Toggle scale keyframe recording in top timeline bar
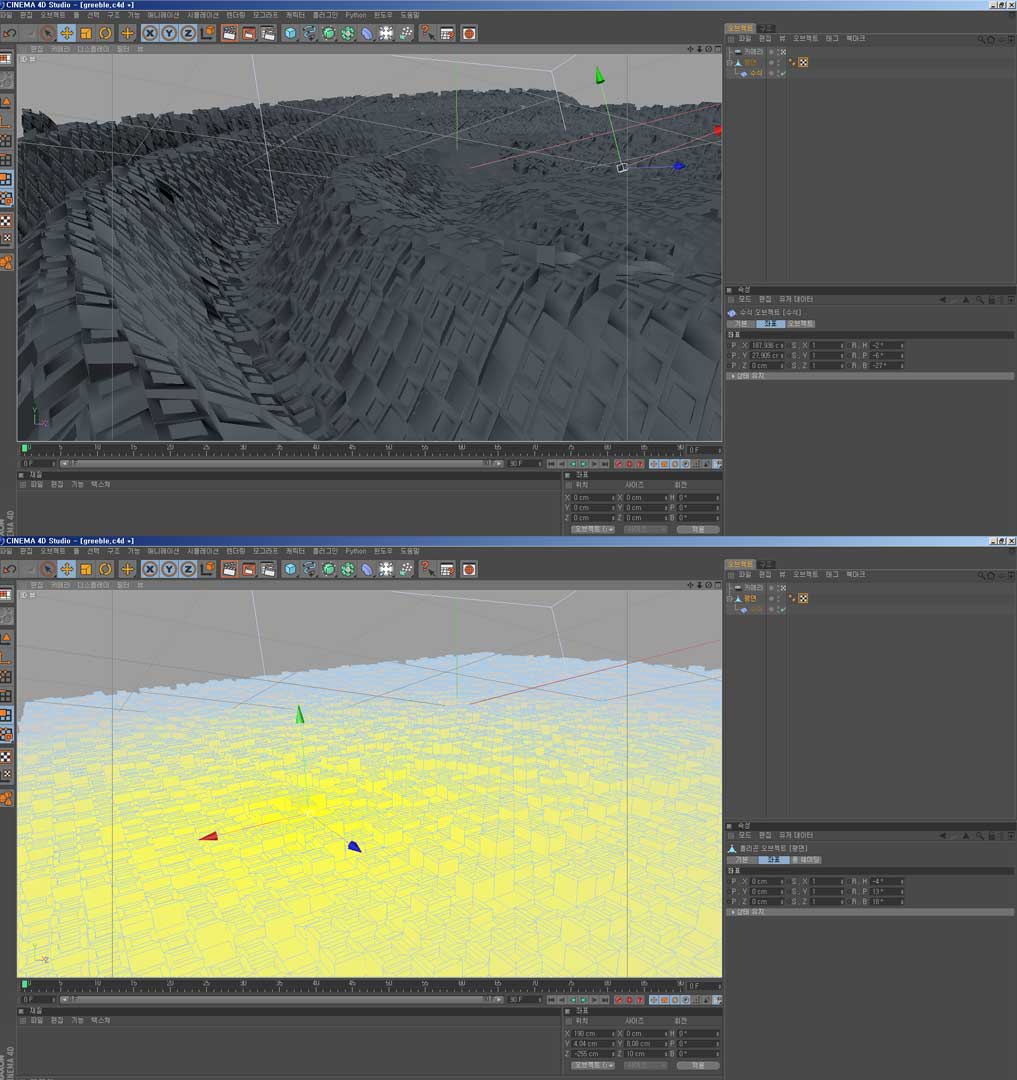Image resolution: width=1017 pixels, height=1080 pixels. 664,464
